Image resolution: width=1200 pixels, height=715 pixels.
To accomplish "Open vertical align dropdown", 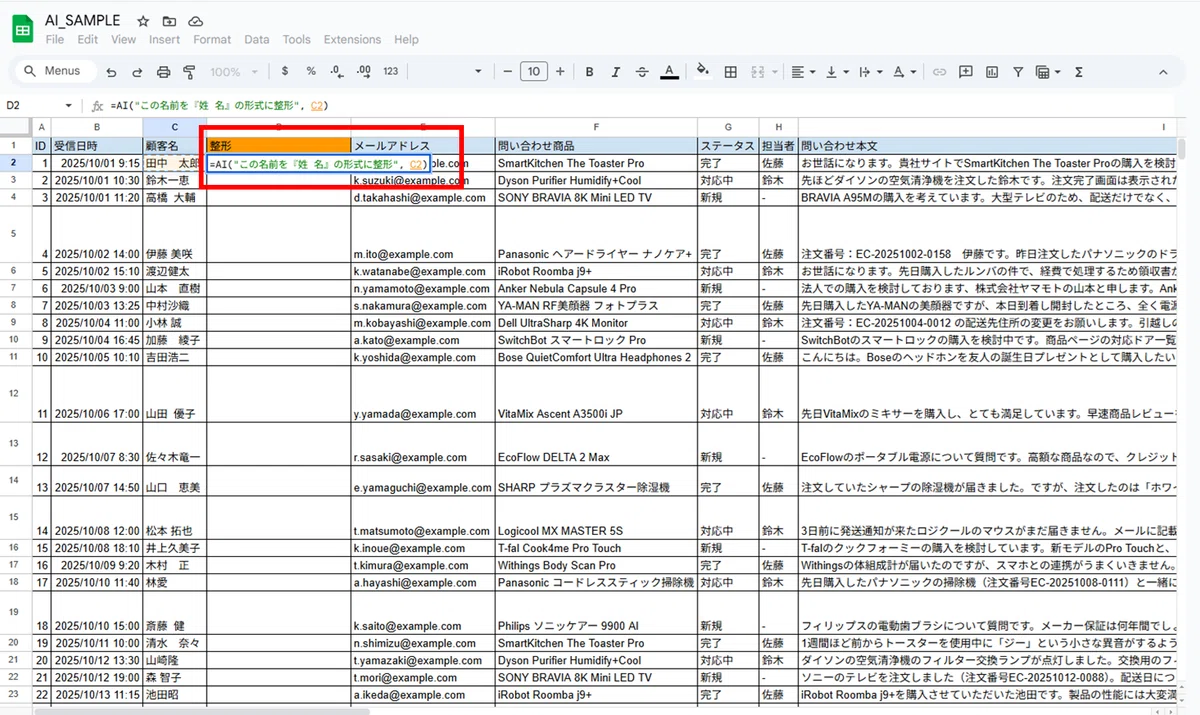I will (836, 72).
